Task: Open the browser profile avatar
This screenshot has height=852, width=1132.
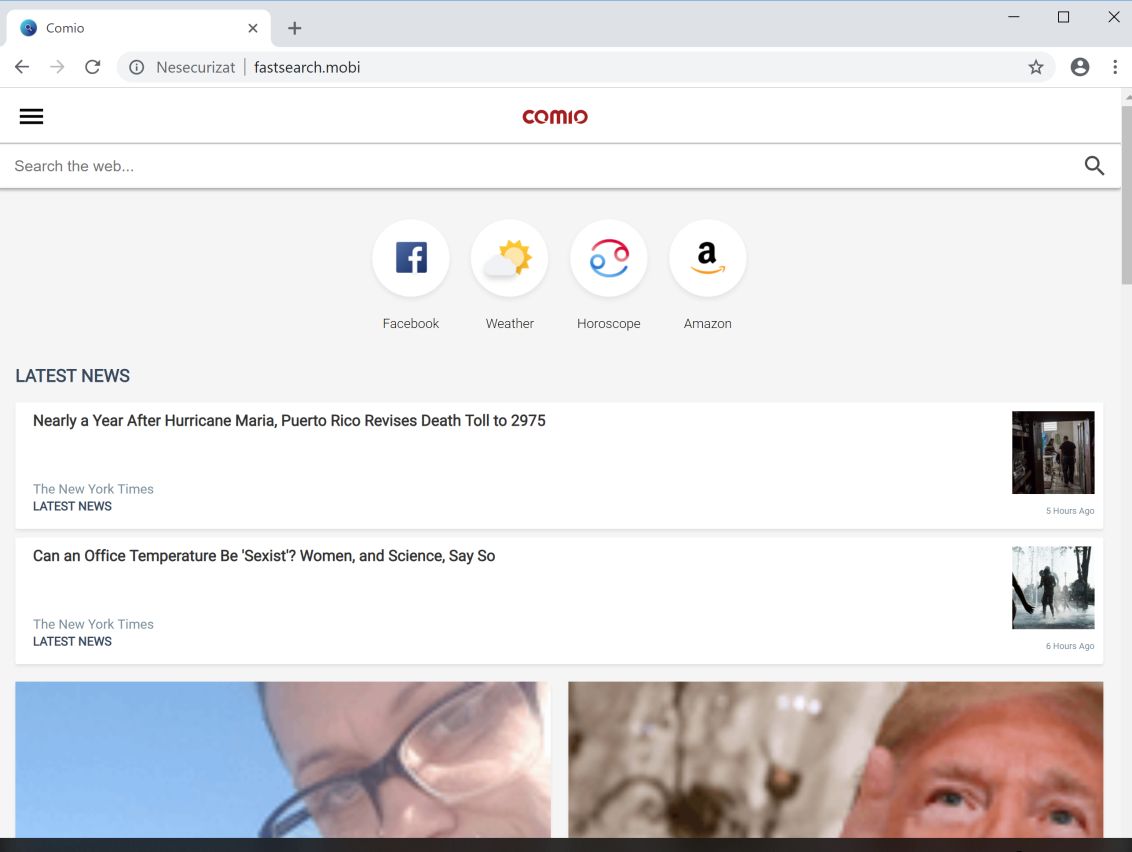Action: [x=1079, y=66]
